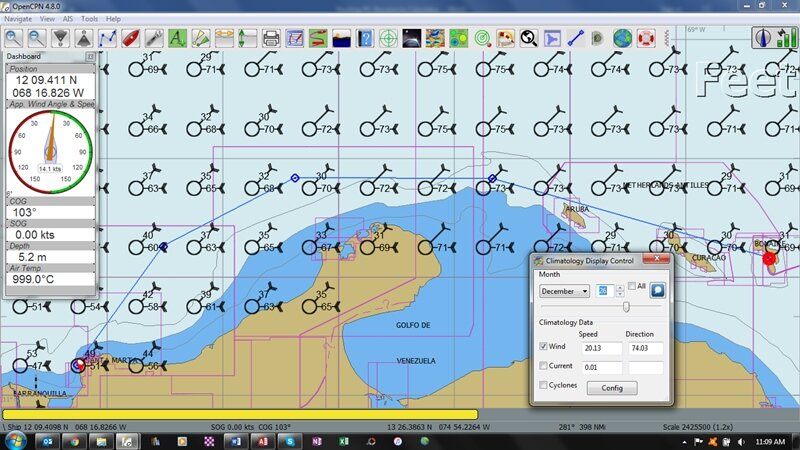Open Options via the wrench icon
Image resolution: width=800 pixels, height=450 pixels.
pos(154,38)
